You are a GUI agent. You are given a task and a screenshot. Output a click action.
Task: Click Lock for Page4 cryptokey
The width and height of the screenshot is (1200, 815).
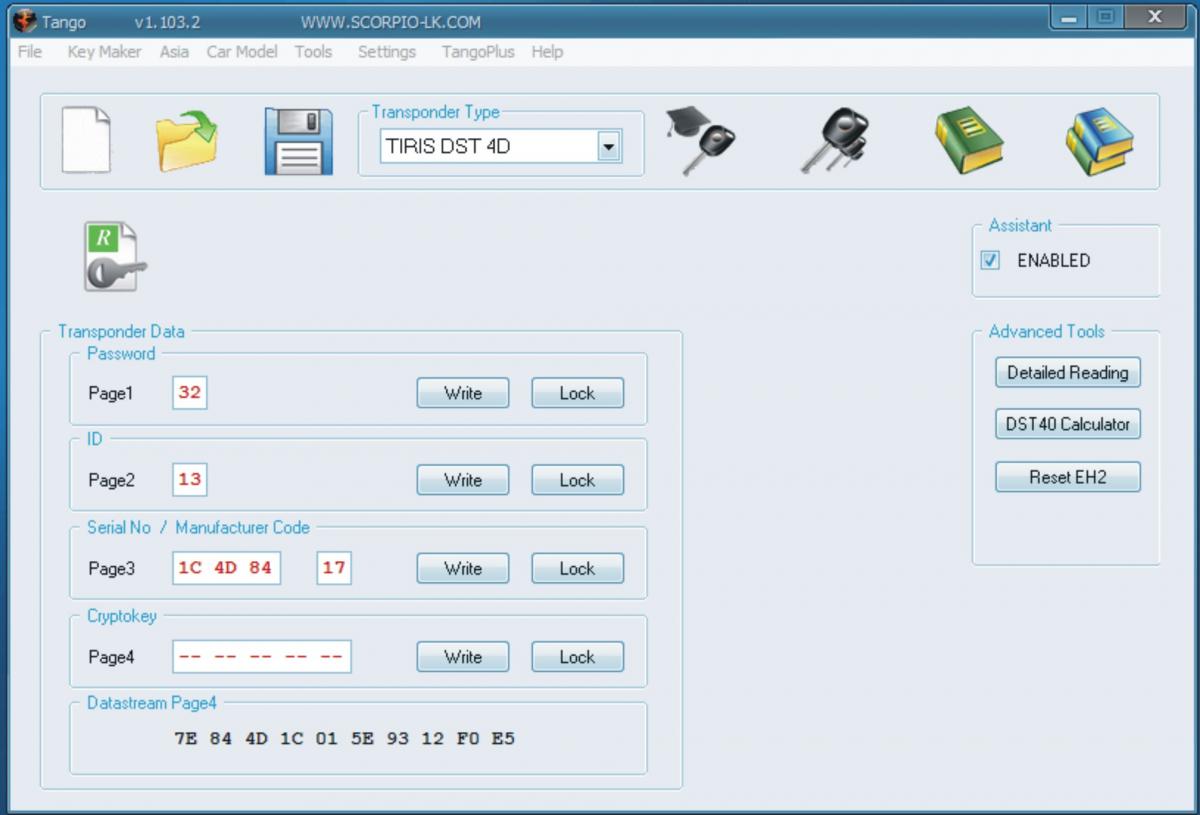click(x=577, y=657)
